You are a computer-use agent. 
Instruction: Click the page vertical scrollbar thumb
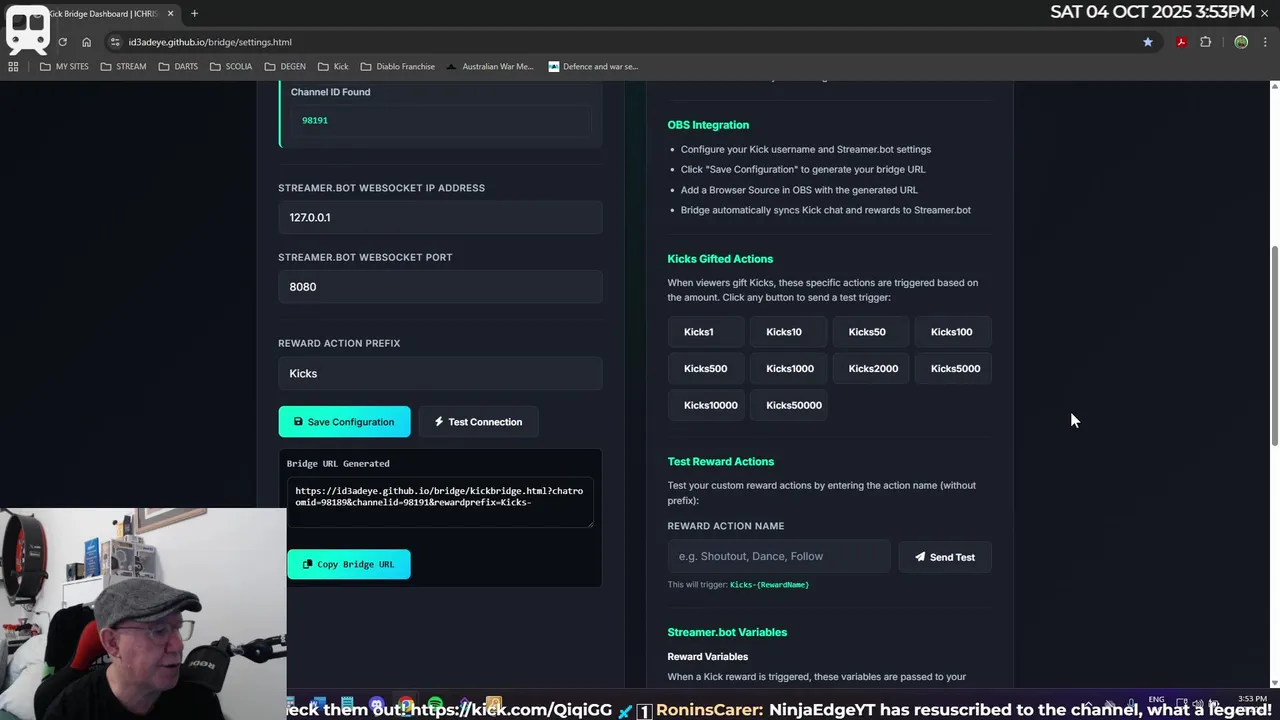1274,345
